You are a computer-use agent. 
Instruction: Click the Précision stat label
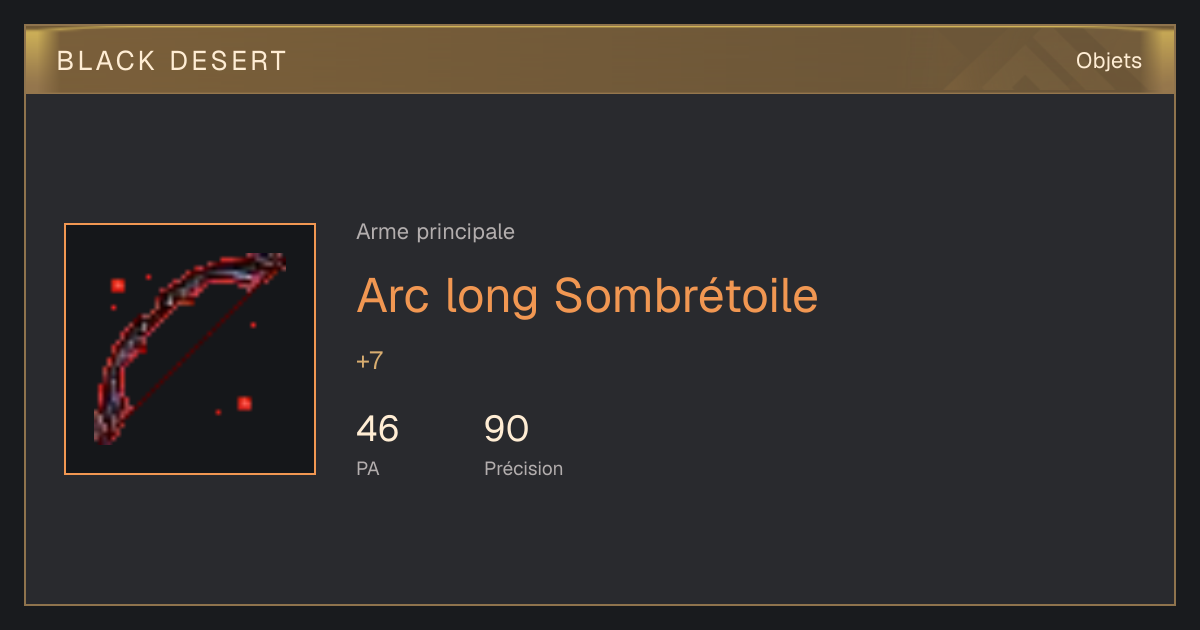click(x=524, y=468)
